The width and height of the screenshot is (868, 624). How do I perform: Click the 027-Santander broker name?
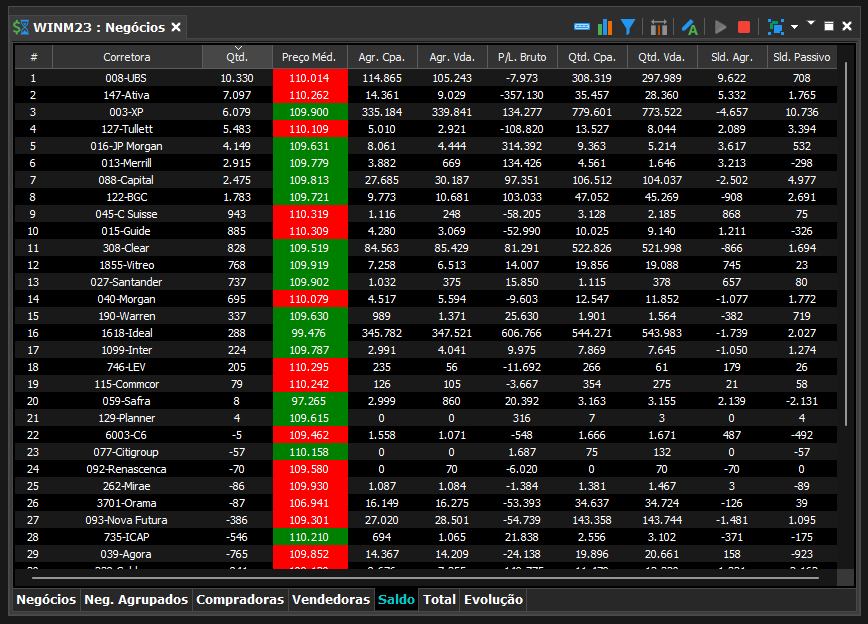(x=126, y=282)
